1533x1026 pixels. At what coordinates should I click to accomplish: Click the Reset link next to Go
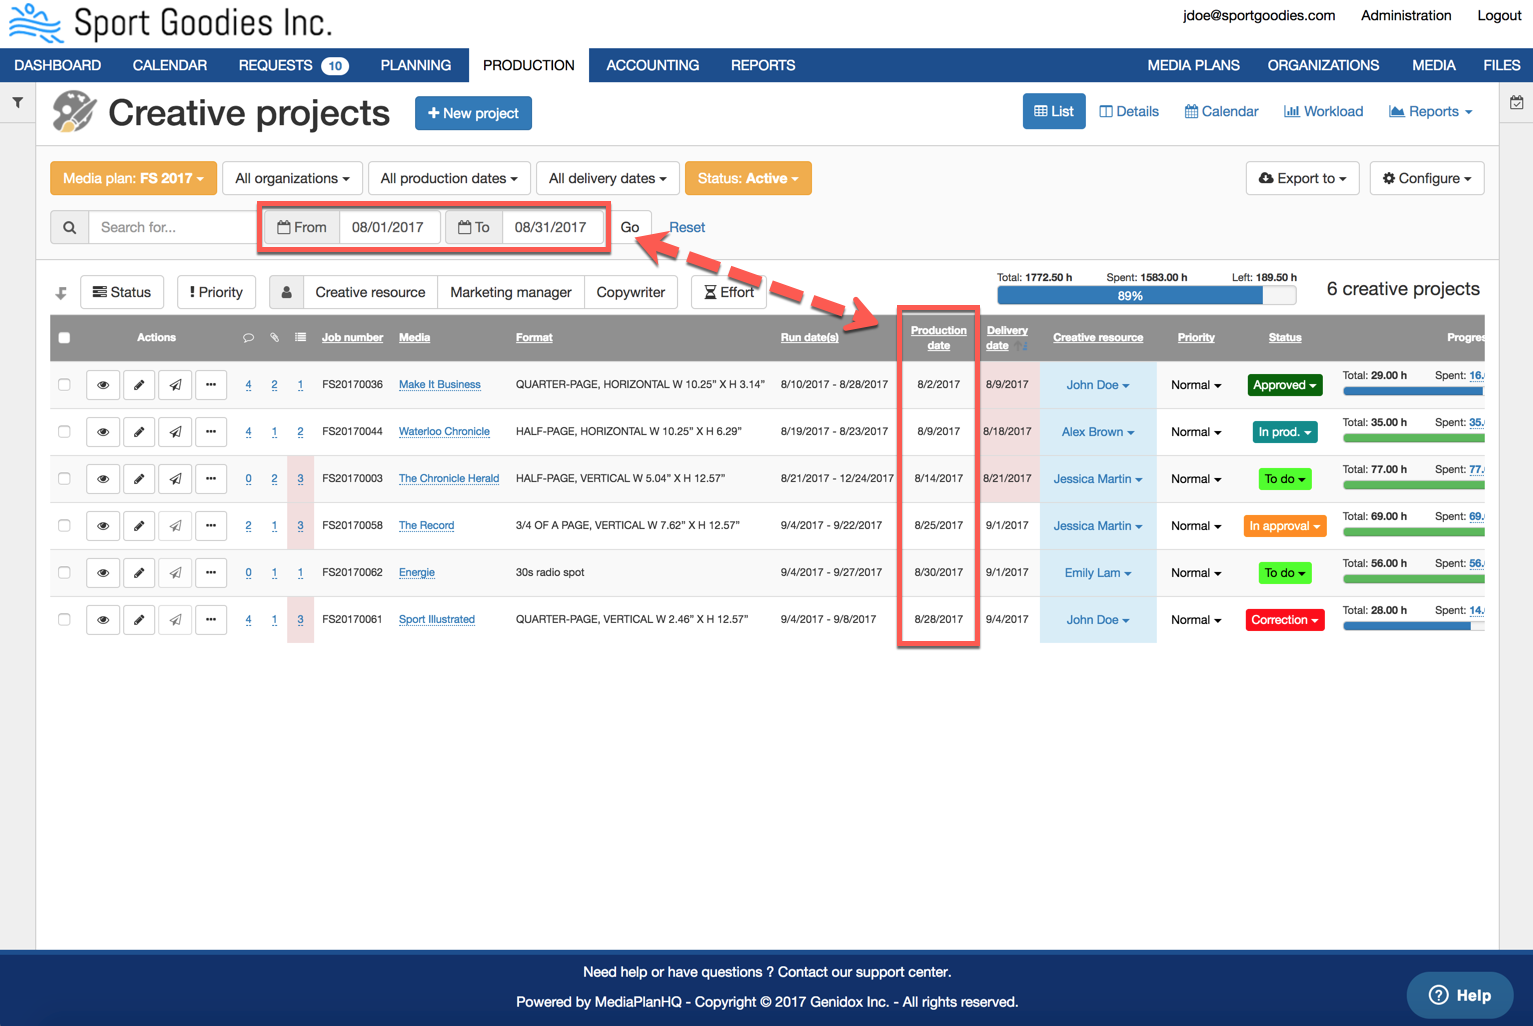687,227
